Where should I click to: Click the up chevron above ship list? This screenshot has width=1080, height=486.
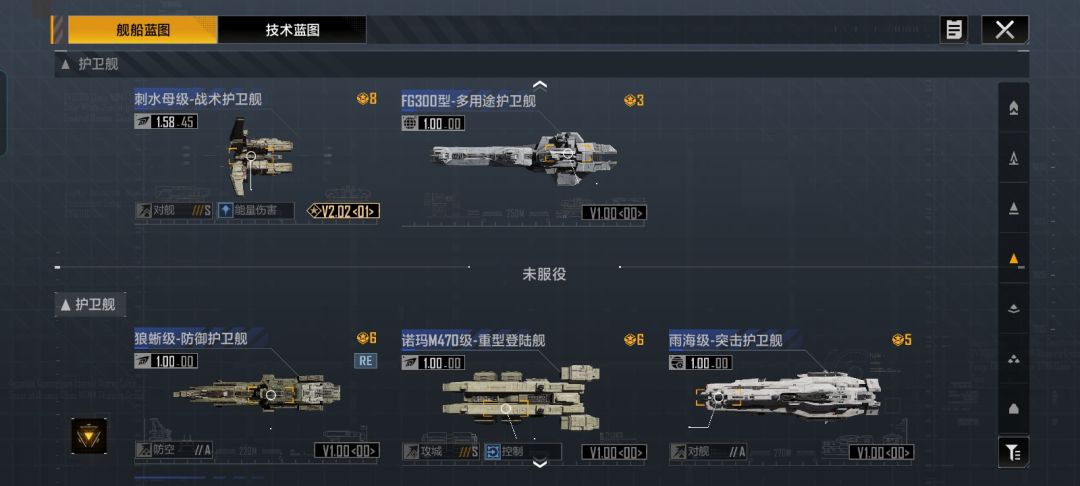coord(540,85)
